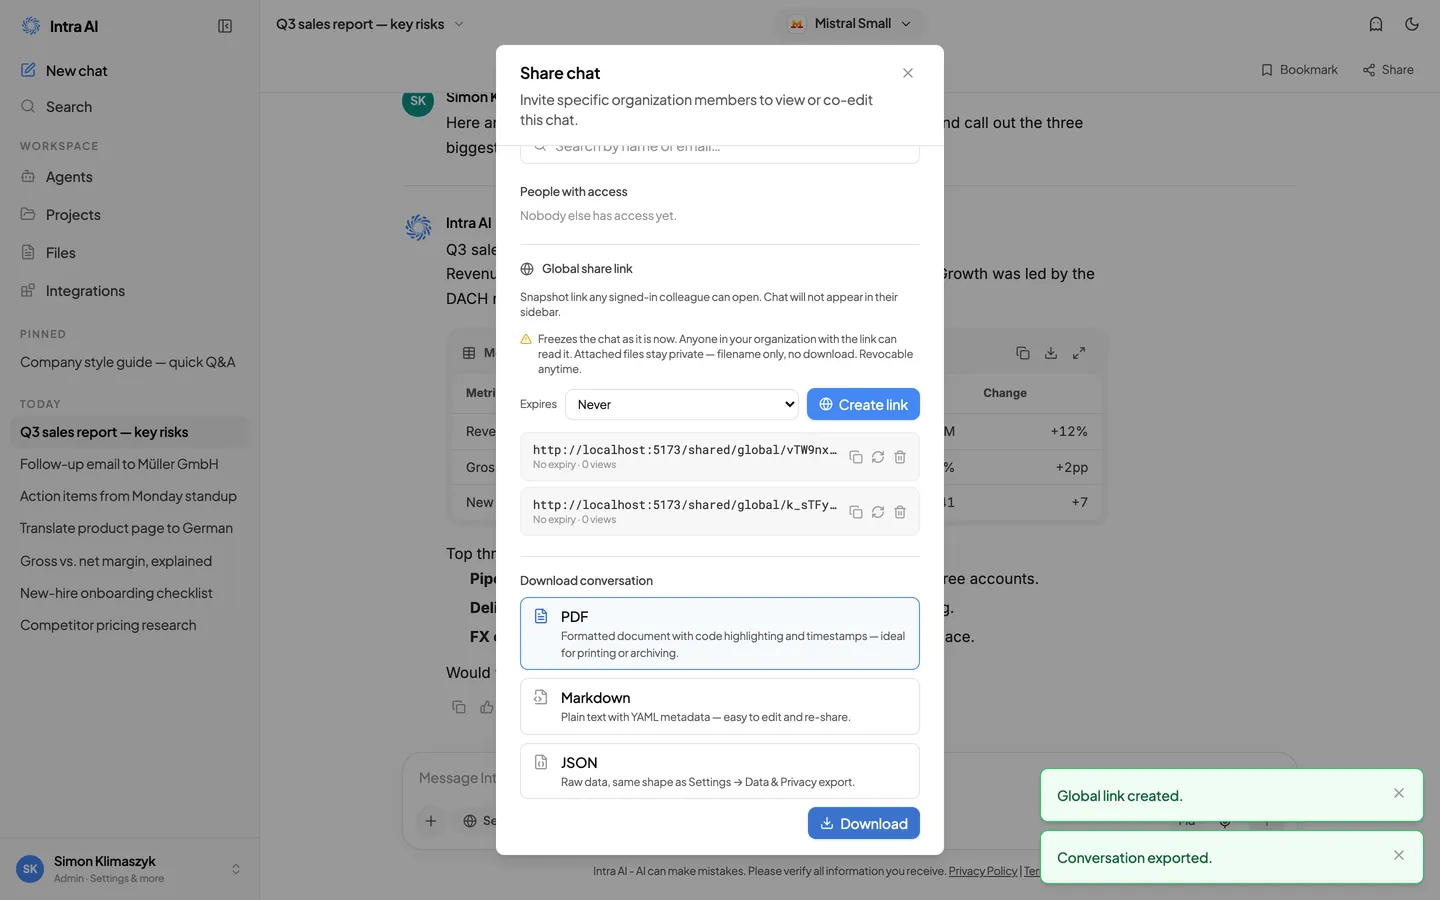This screenshot has width=1440, height=900.
Task: Click the Global share link heading
Action: coord(587,269)
